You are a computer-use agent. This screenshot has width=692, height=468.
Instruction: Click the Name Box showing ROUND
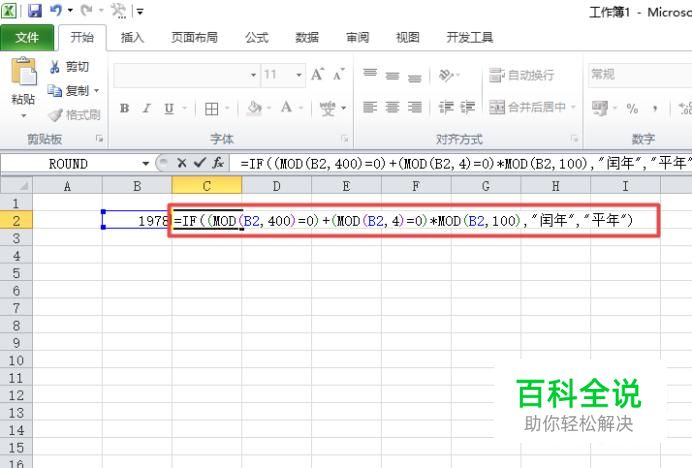(x=70, y=164)
